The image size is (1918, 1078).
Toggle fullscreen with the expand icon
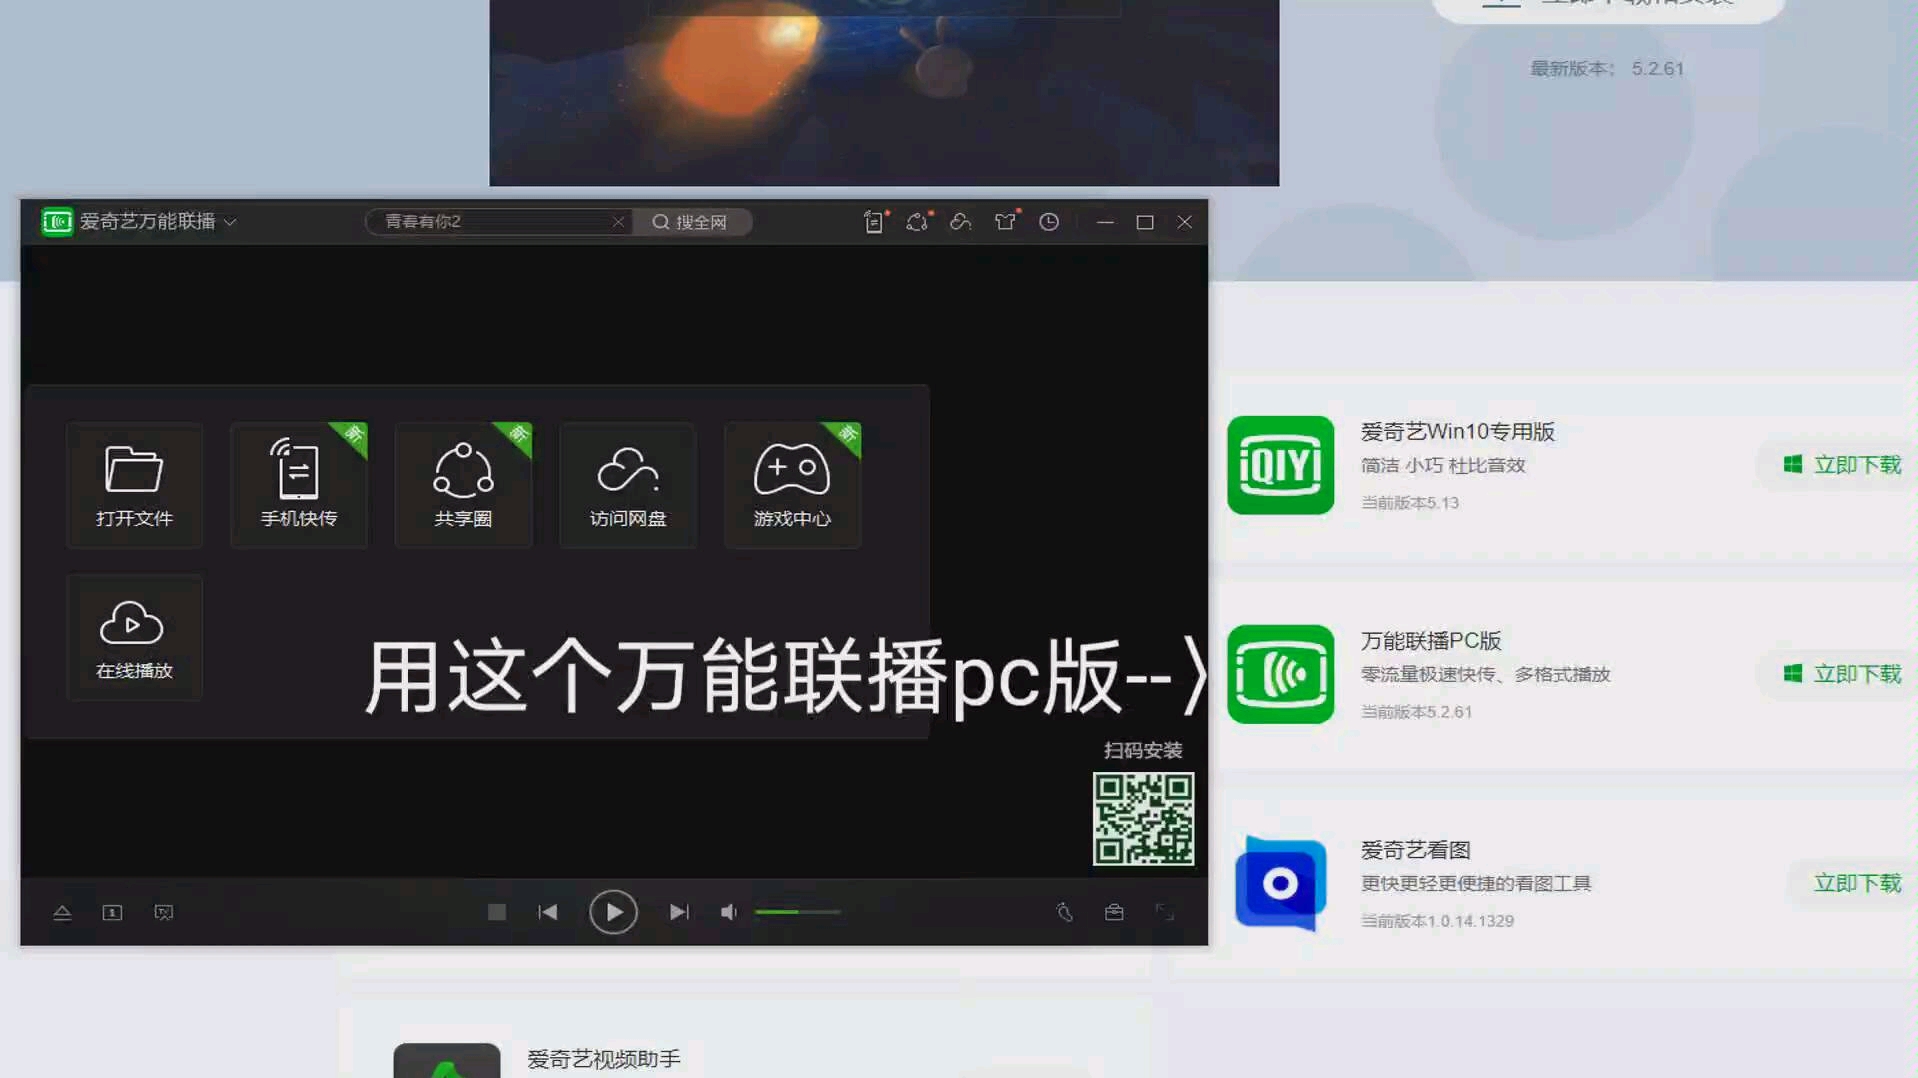pos(1164,912)
